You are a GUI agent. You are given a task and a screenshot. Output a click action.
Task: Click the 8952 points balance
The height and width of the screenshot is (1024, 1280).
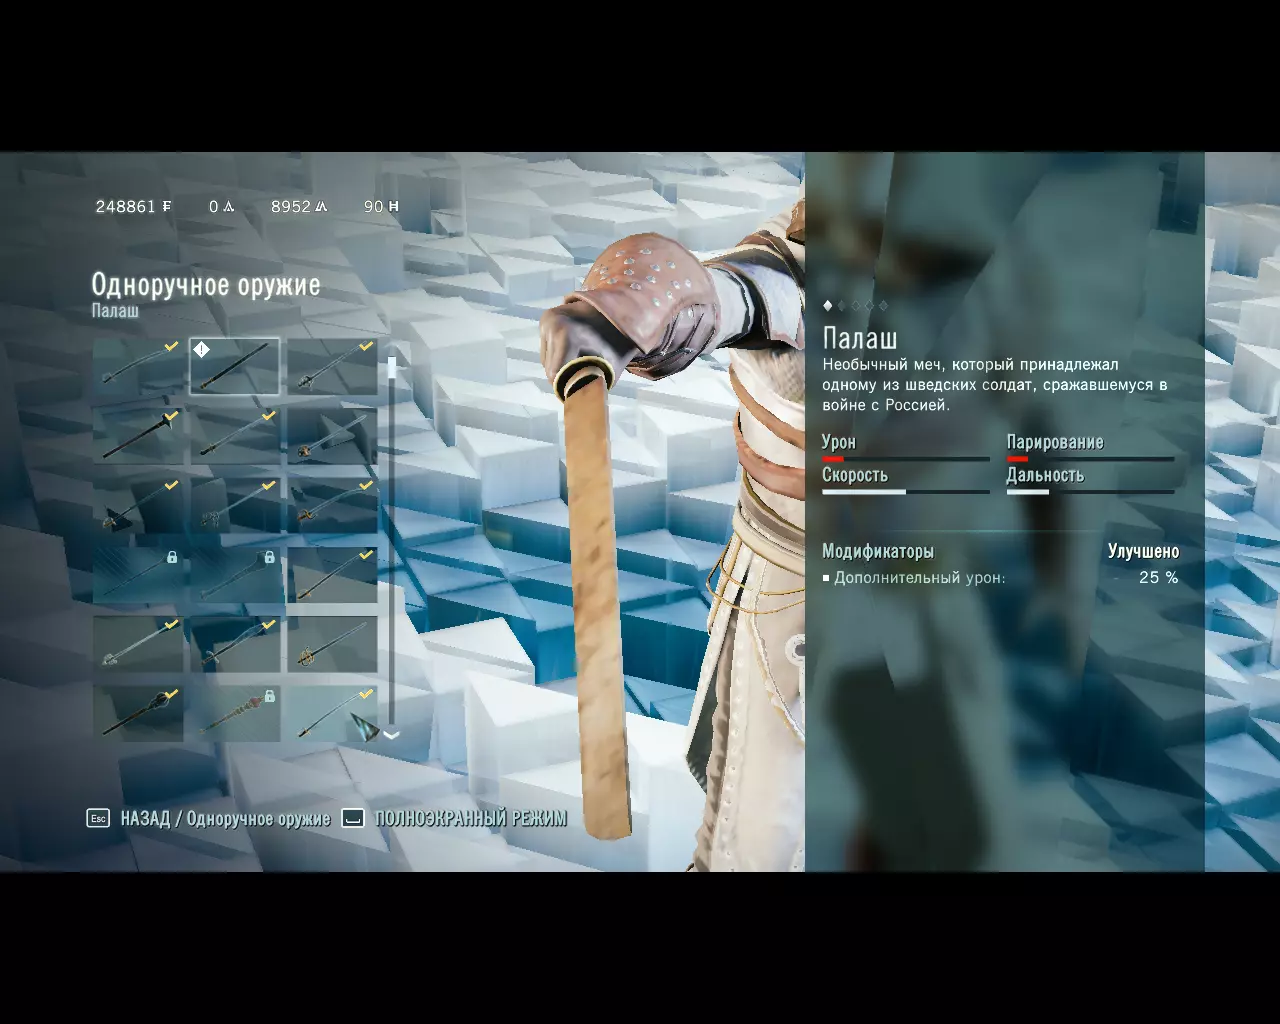point(291,207)
